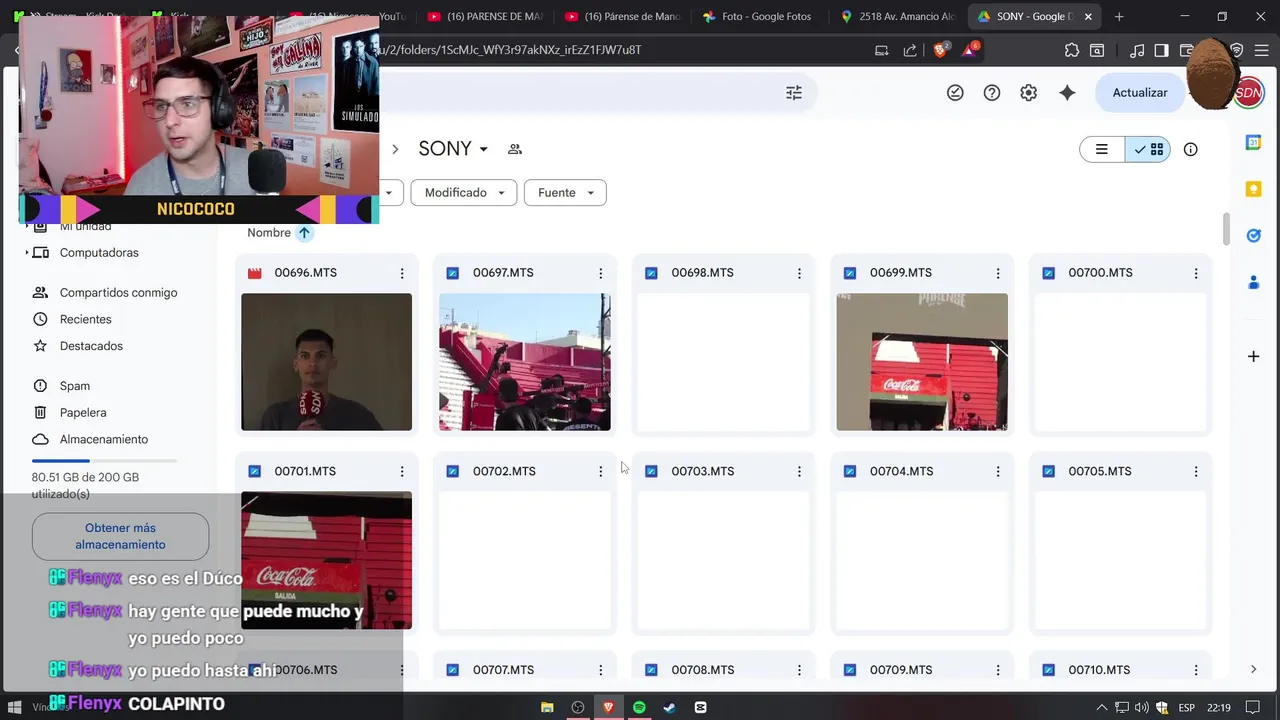
Task: Switch to the 2518 Av. Amancio Maps tab
Action: [x=898, y=16]
